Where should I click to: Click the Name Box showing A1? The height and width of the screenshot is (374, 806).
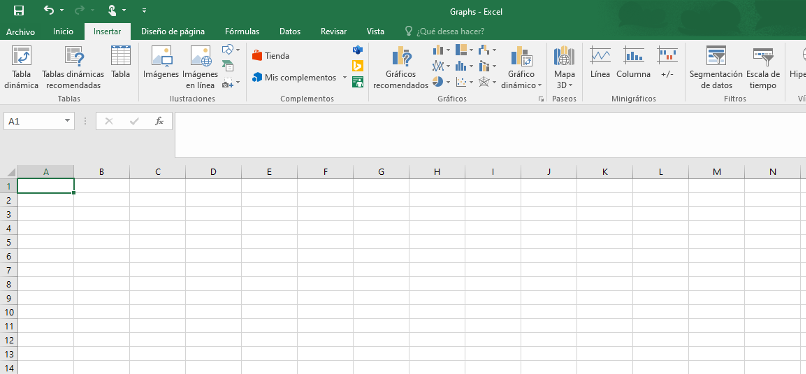tap(32, 121)
